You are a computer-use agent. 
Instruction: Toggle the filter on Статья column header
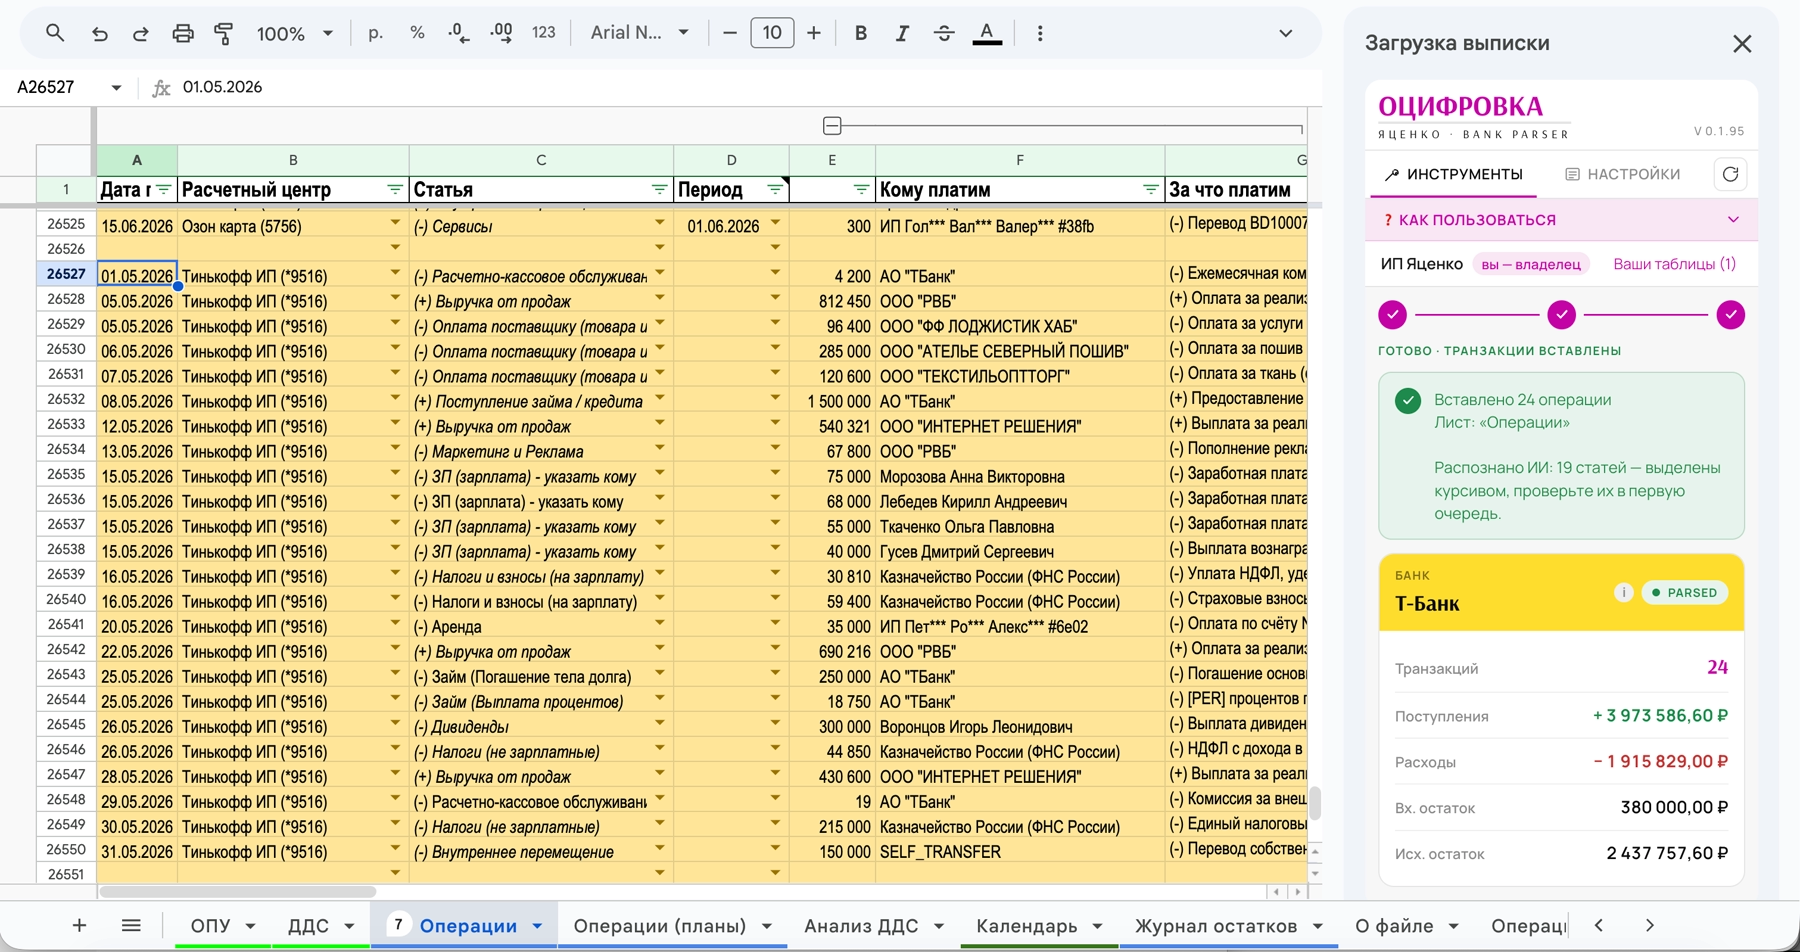(x=659, y=189)
